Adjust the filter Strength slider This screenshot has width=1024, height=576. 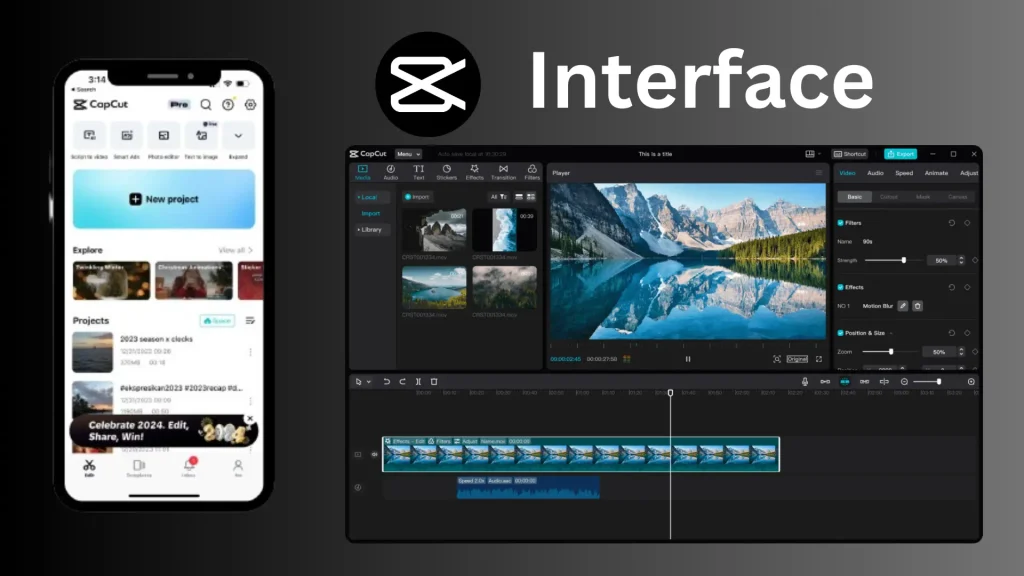[x=893, y=260]
